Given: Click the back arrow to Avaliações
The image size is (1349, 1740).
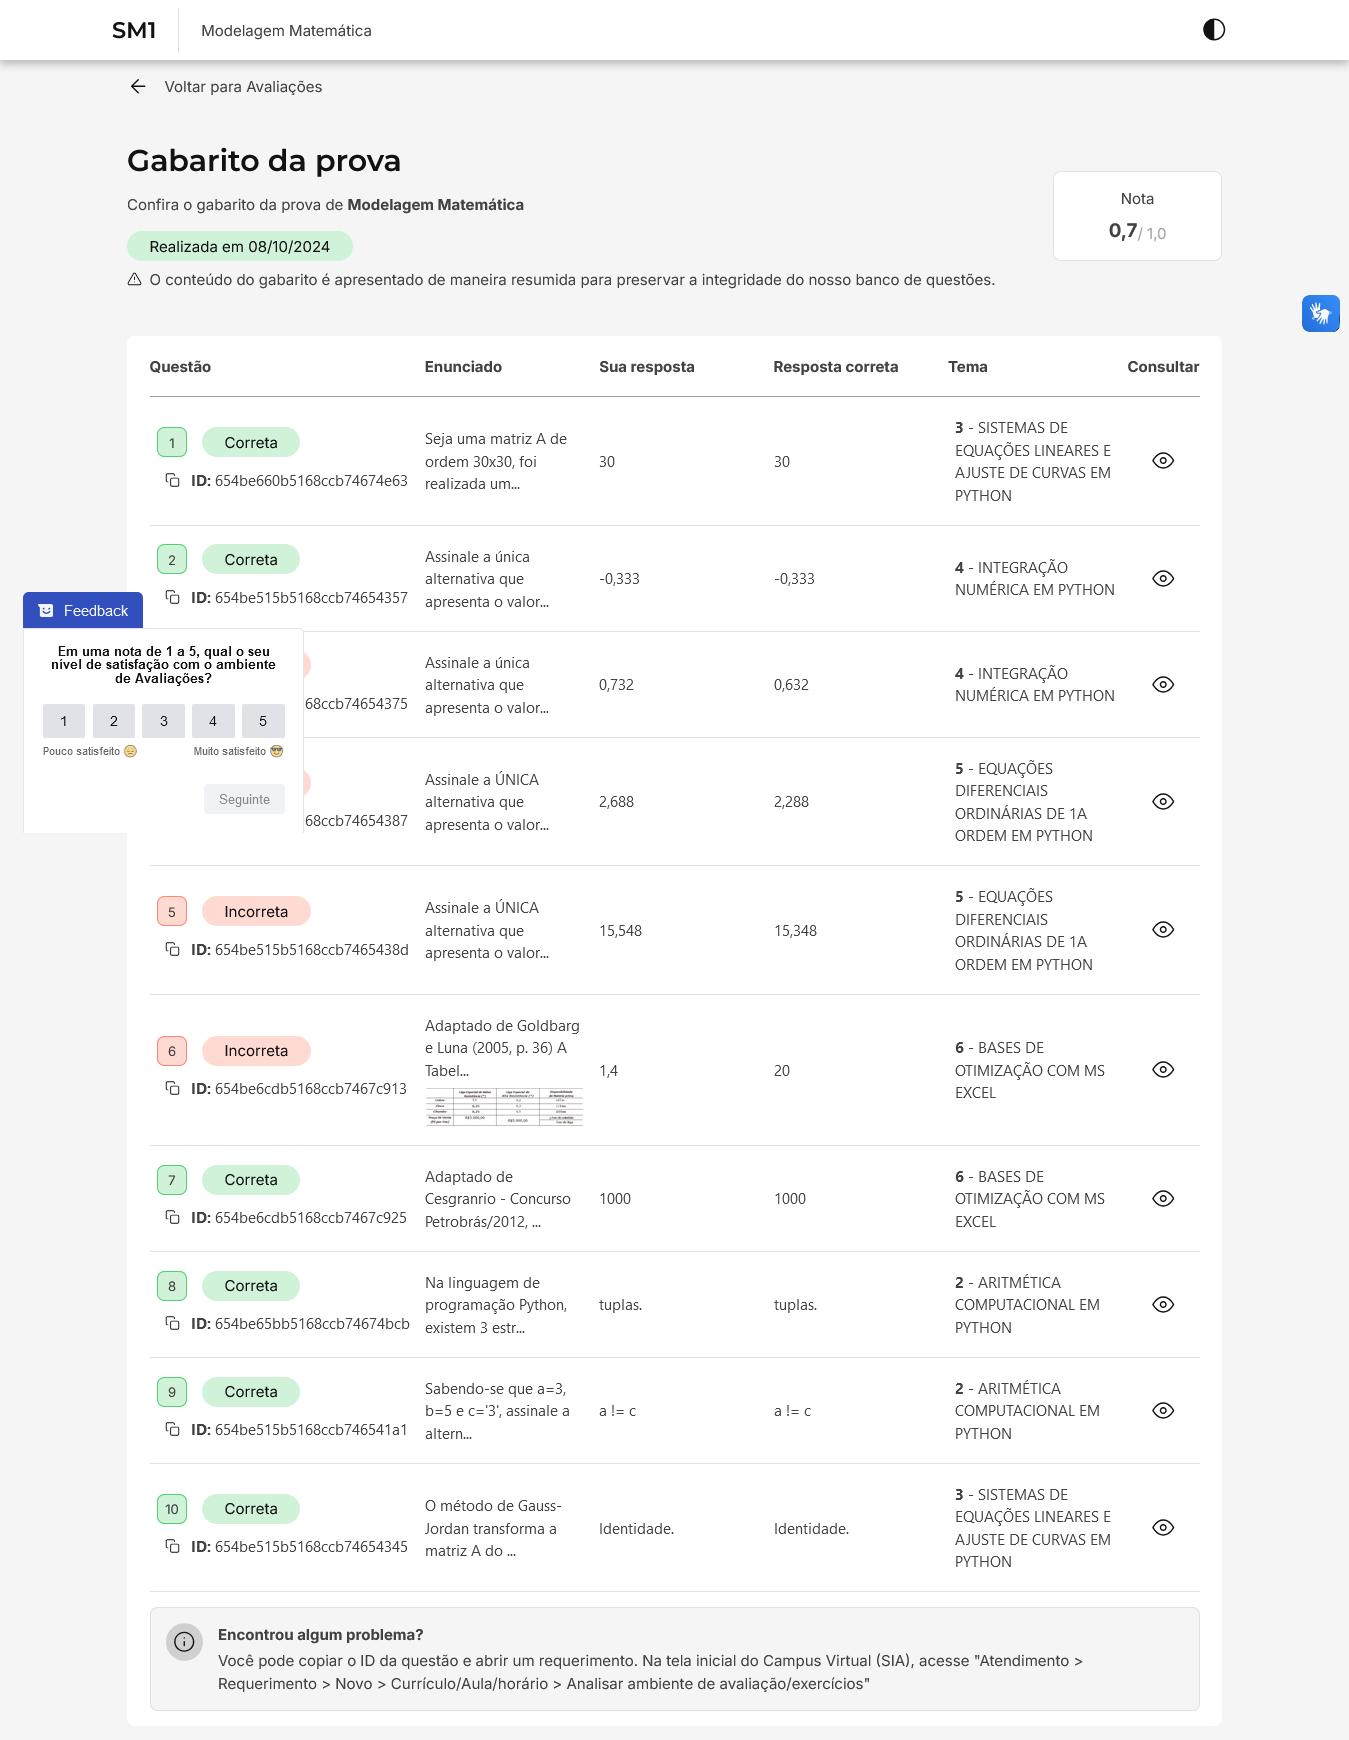Looking at the screenshot, I should click(x=138, y=87).
